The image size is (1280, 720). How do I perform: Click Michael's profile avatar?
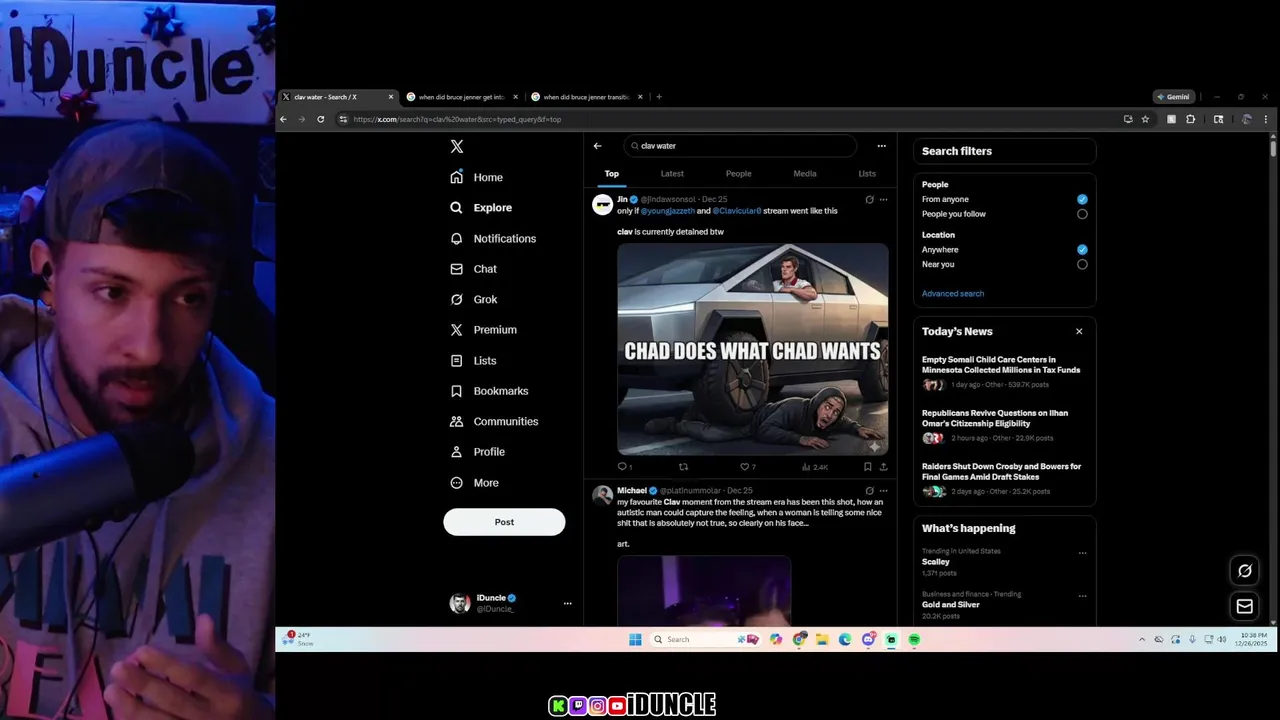[x=602, y=496]
